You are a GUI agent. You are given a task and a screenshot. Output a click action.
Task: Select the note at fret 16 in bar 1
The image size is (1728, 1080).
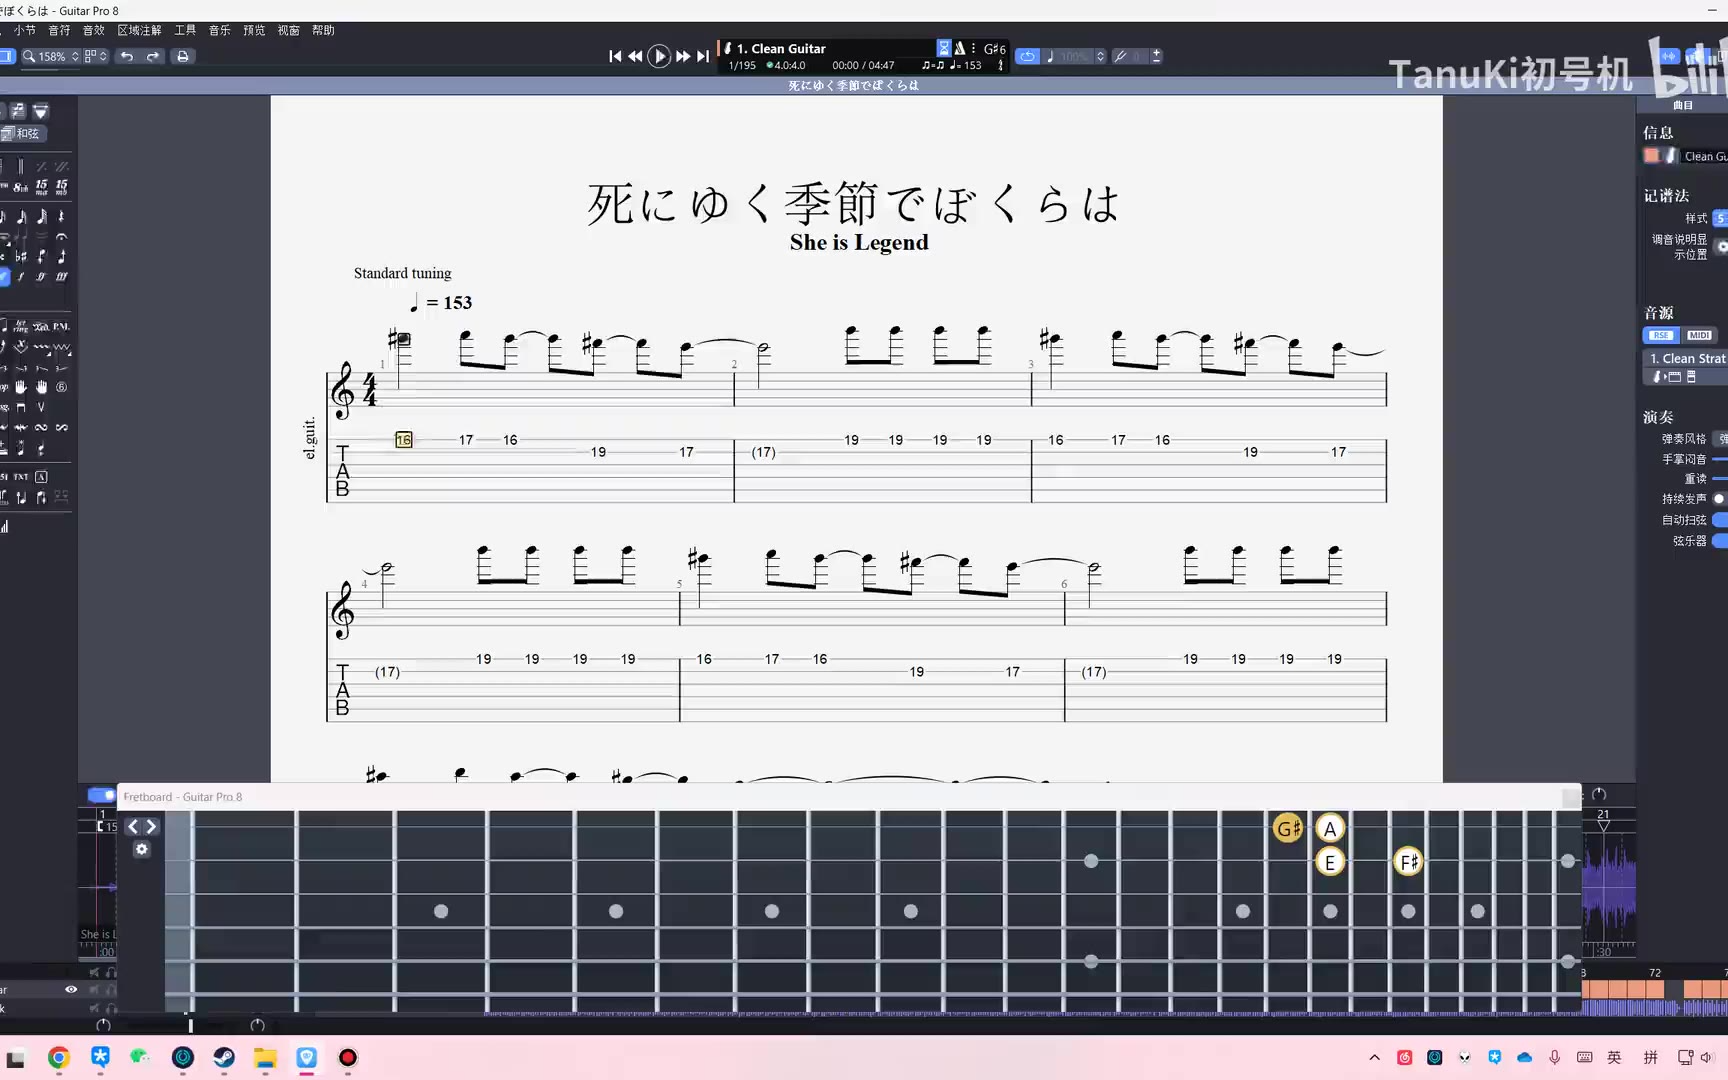(403, 440)
